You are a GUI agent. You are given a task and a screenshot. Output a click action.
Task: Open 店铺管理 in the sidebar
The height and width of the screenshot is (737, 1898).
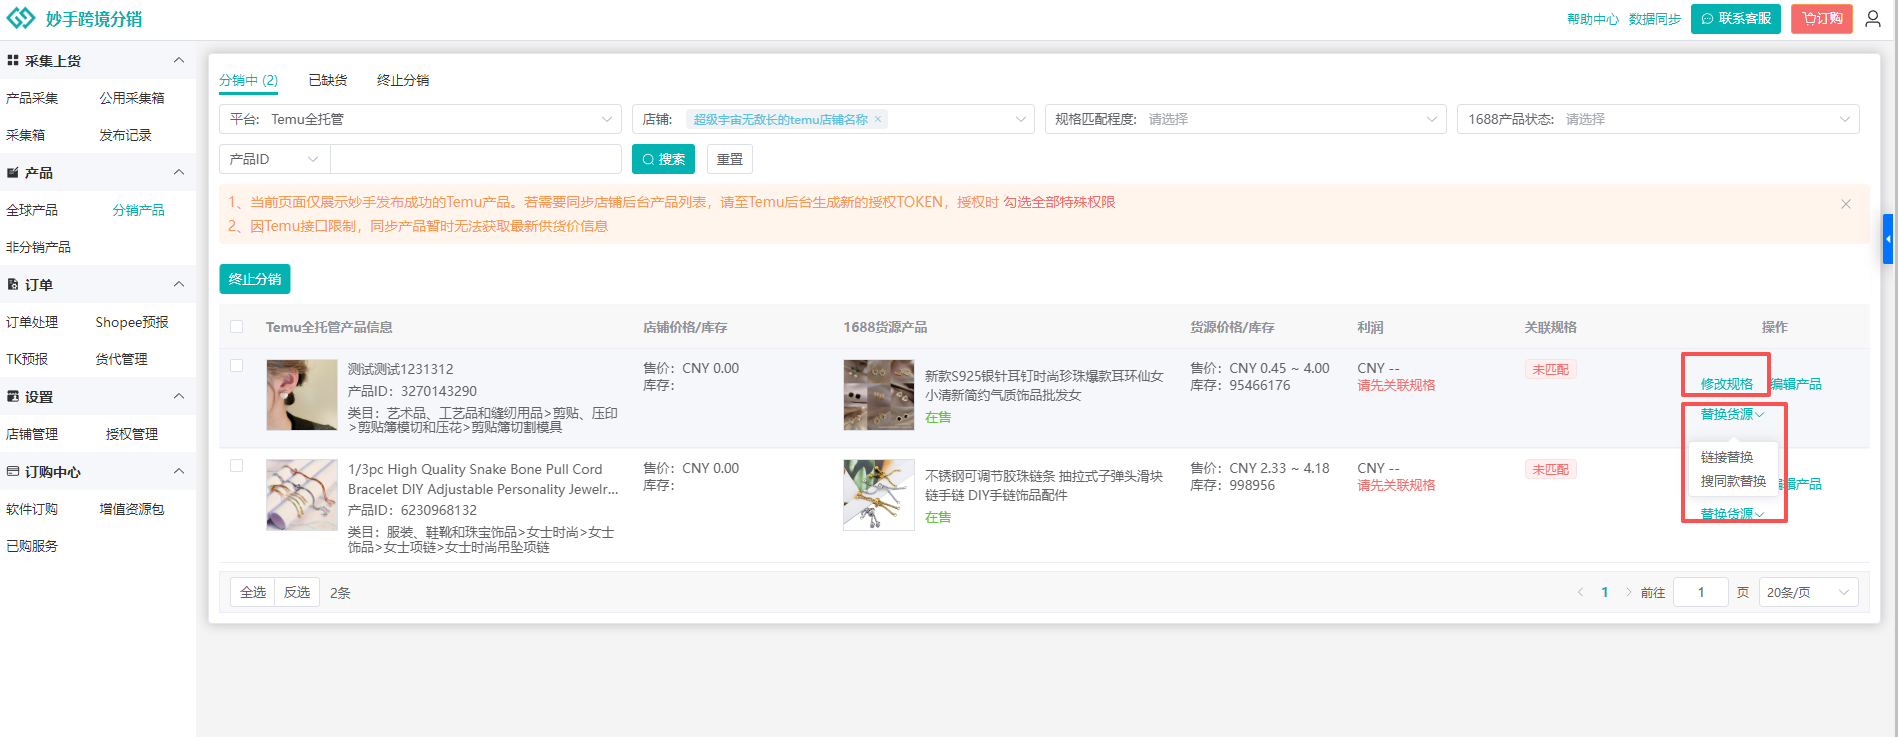32,434
